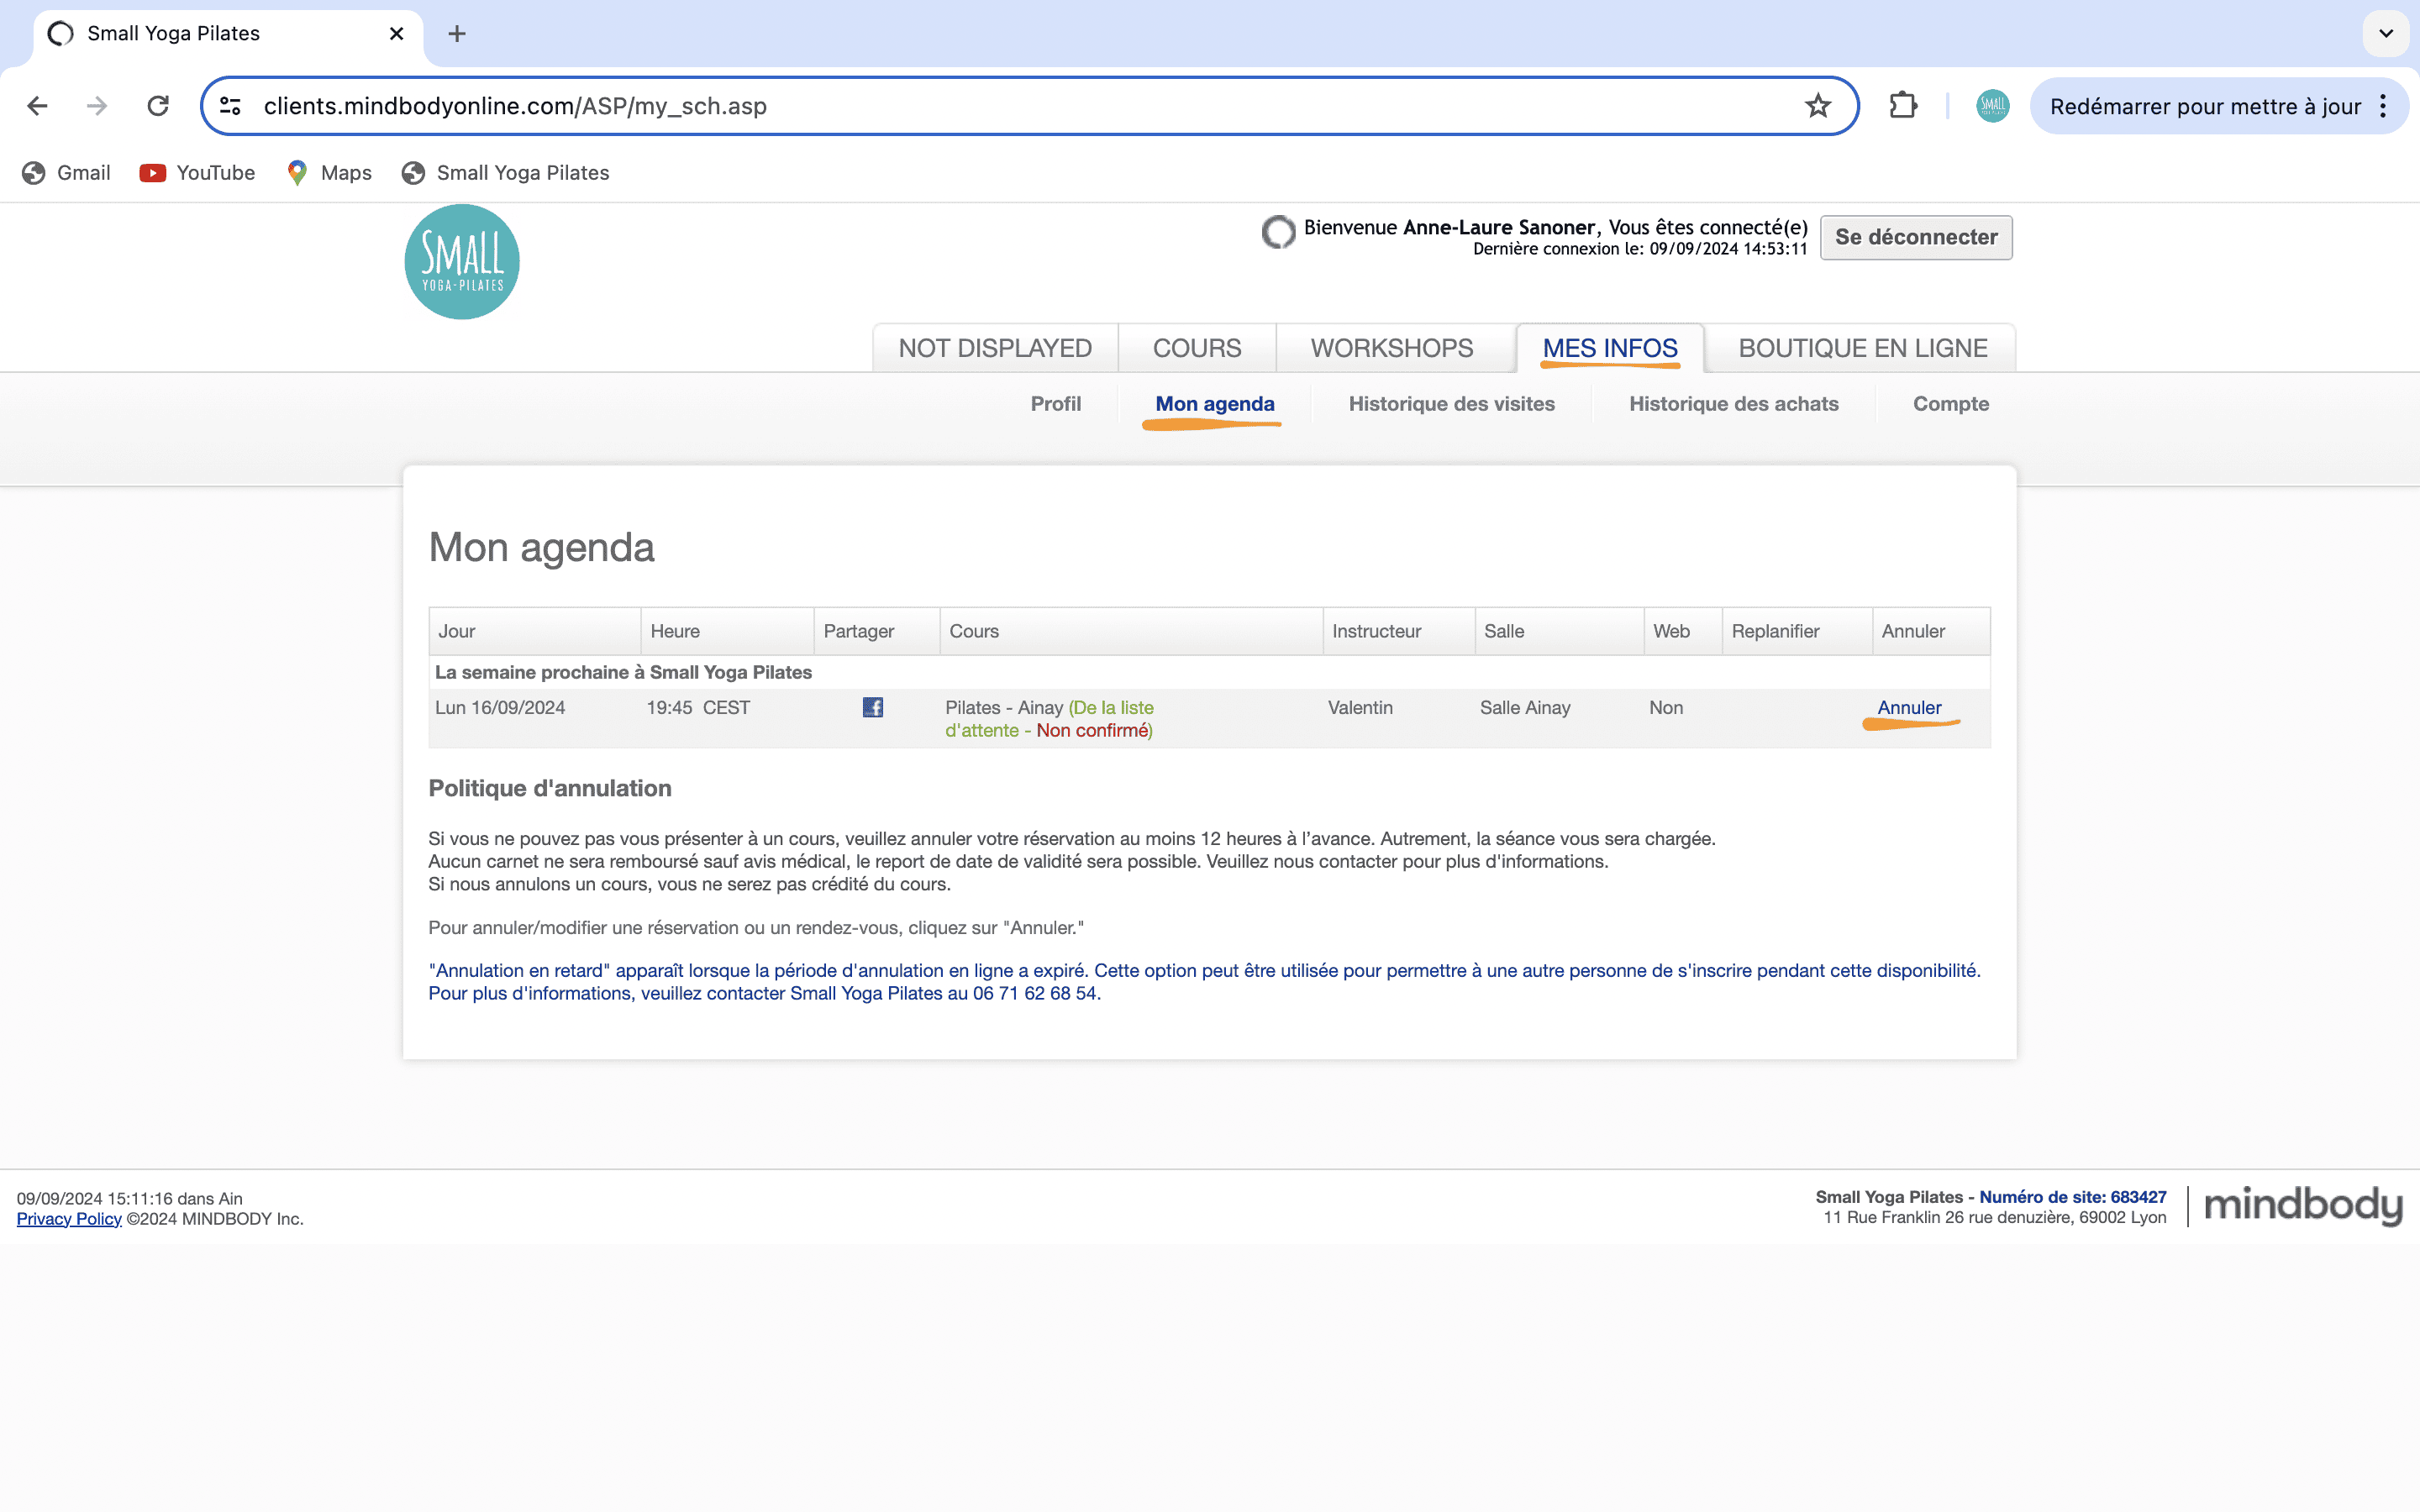Select Historique des visites submenu
This screenshot has width=2420, height=1512.
(x=1451, y=404)
